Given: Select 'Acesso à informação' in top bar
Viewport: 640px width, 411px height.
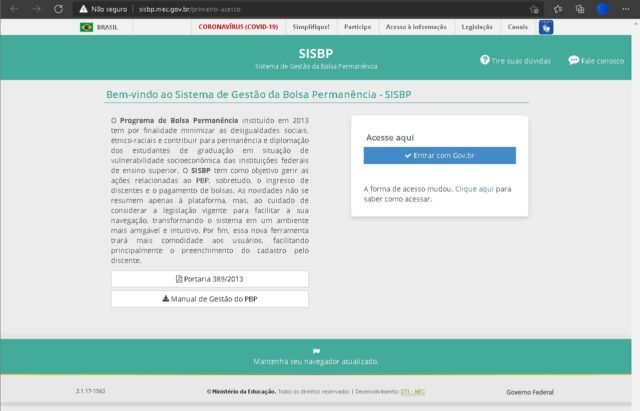Looking at the screenshot, I should [415, 27].
